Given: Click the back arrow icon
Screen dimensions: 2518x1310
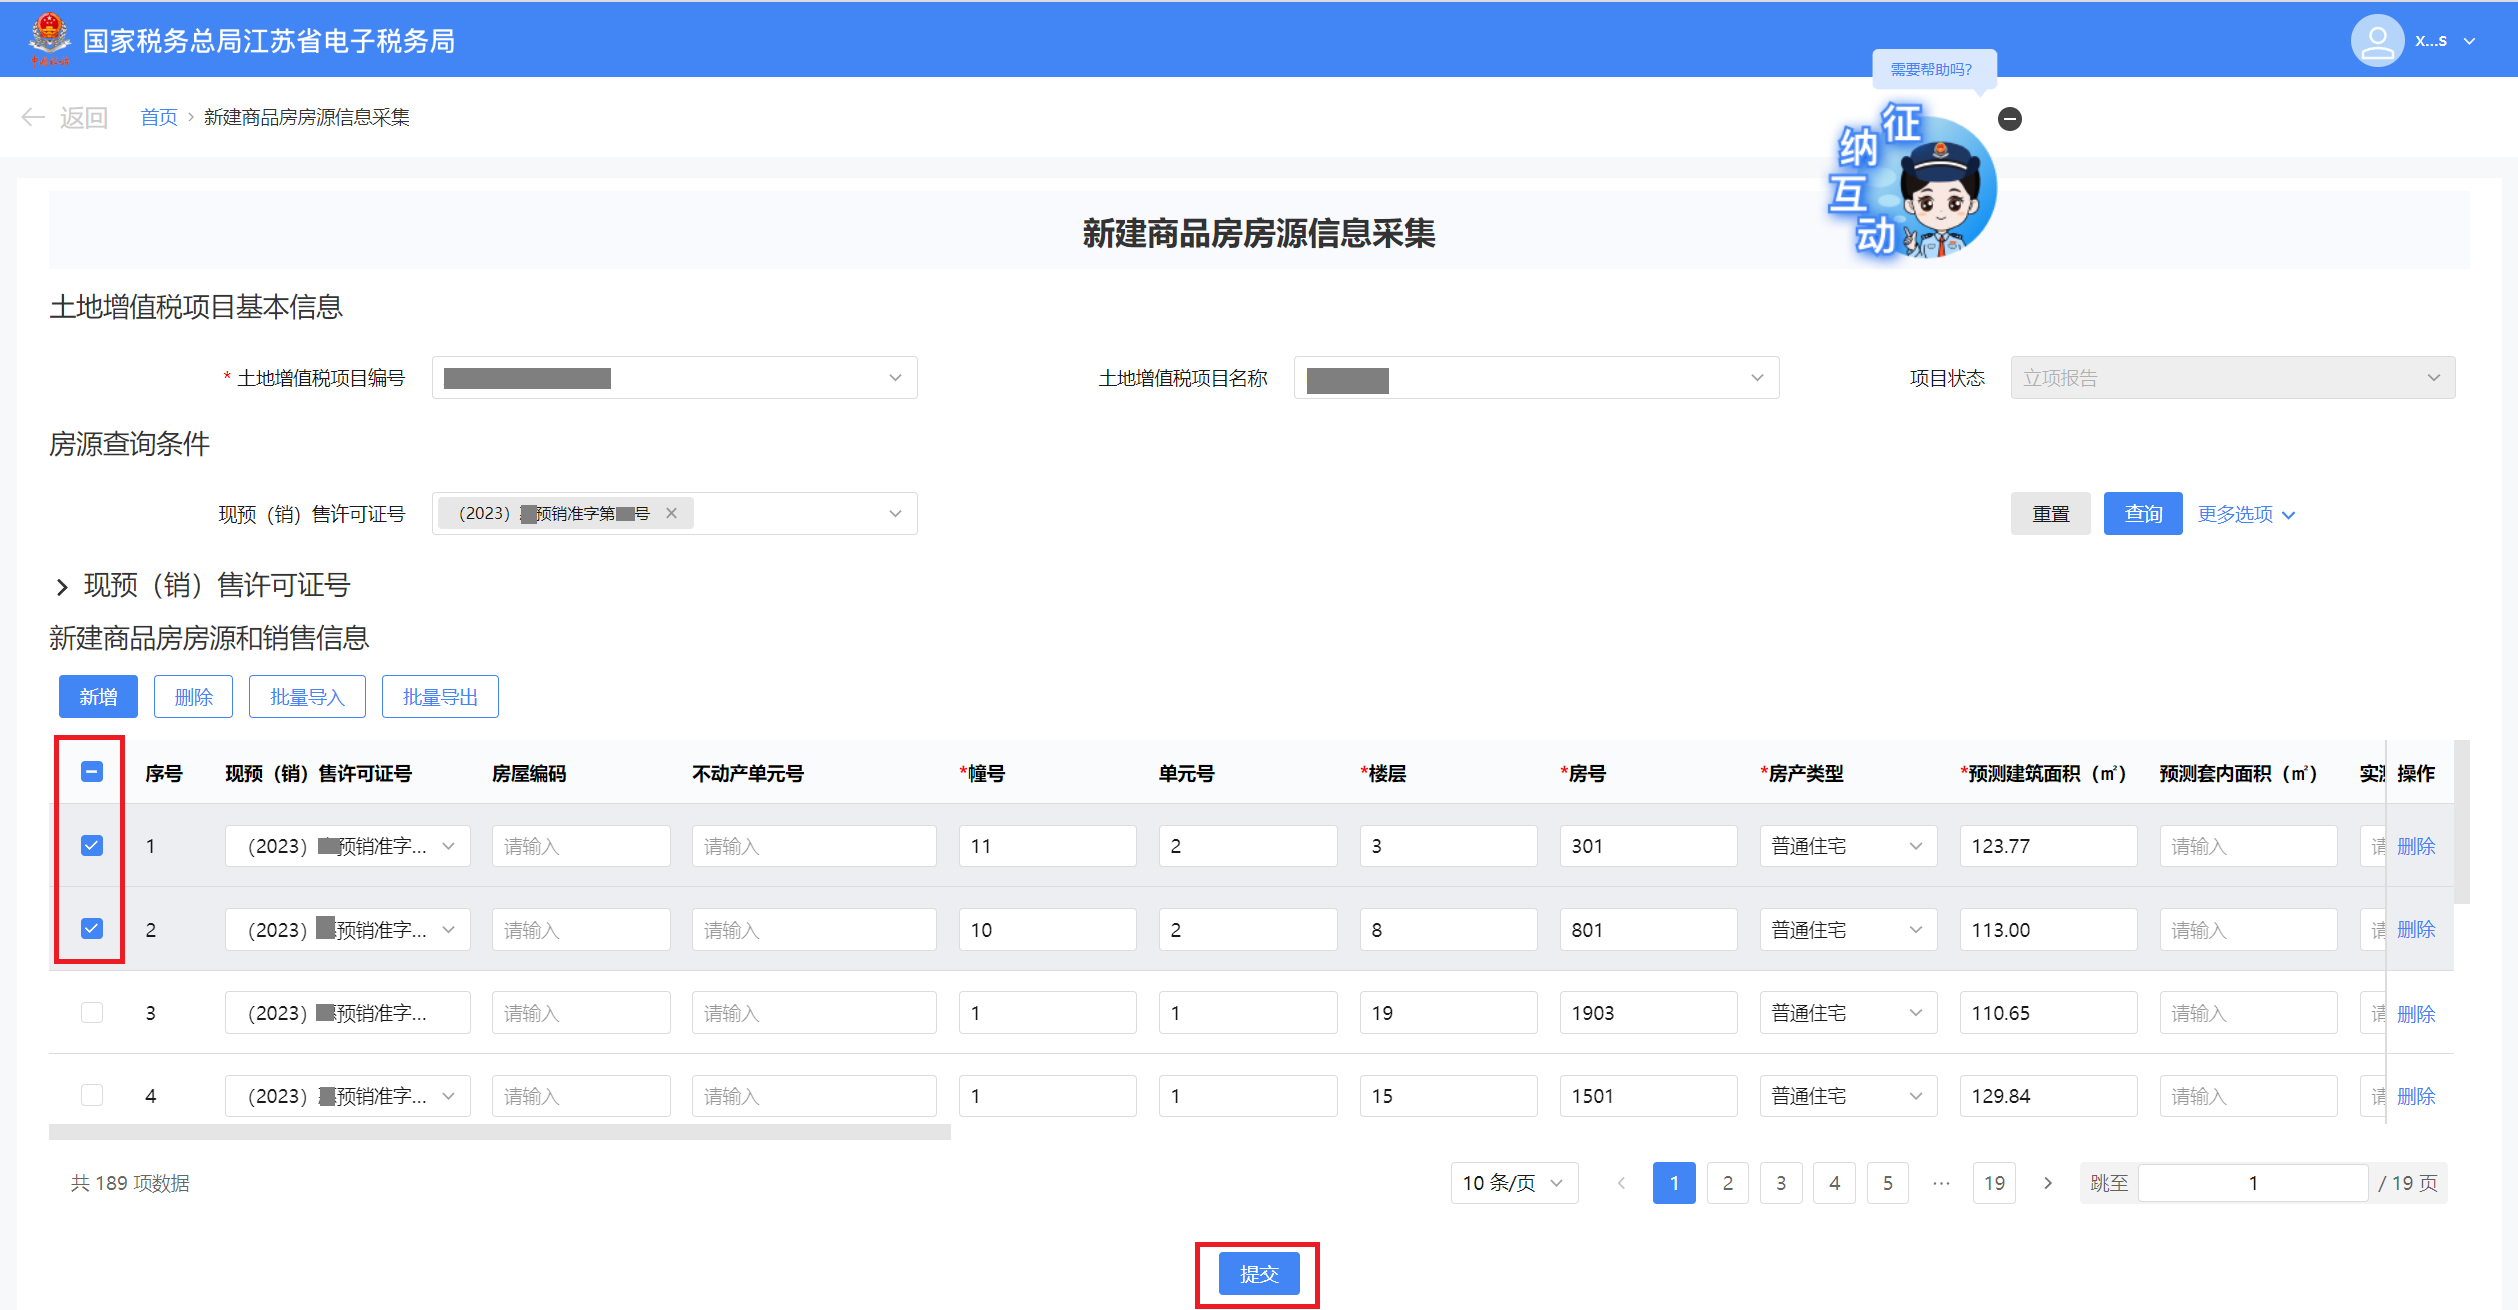Looking at the screenshot, I should [33, 118].
